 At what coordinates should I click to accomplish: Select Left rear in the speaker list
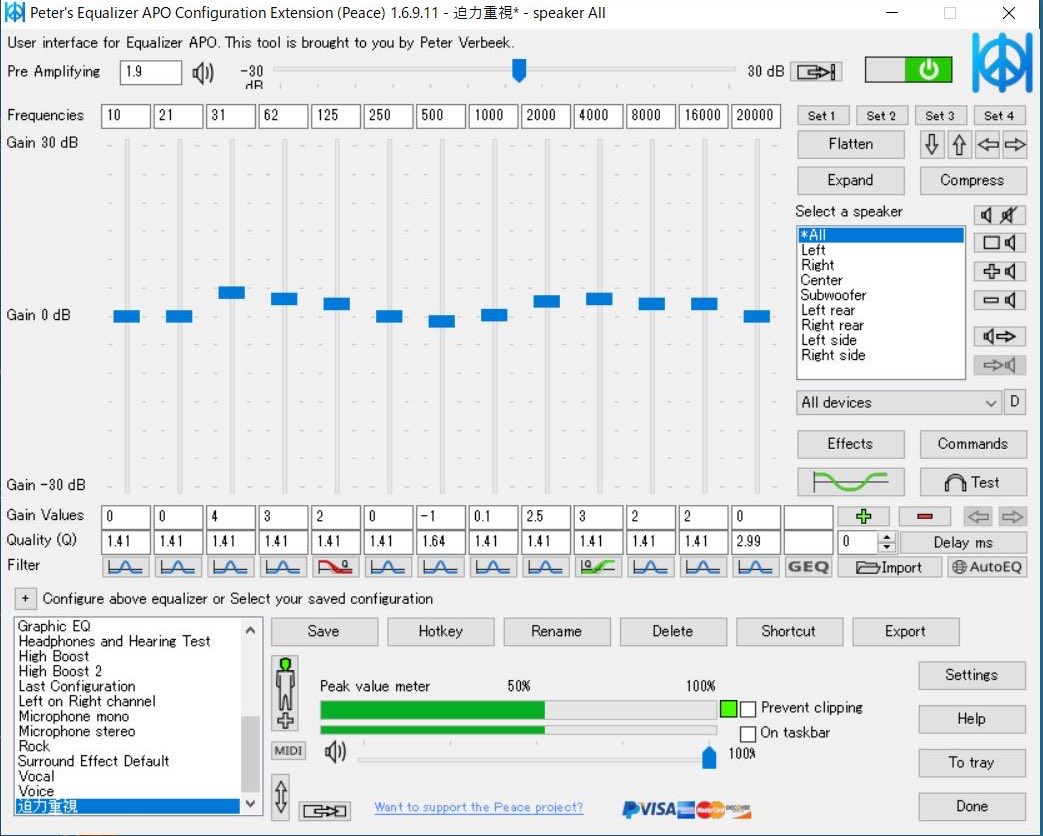tap(881, 310)
